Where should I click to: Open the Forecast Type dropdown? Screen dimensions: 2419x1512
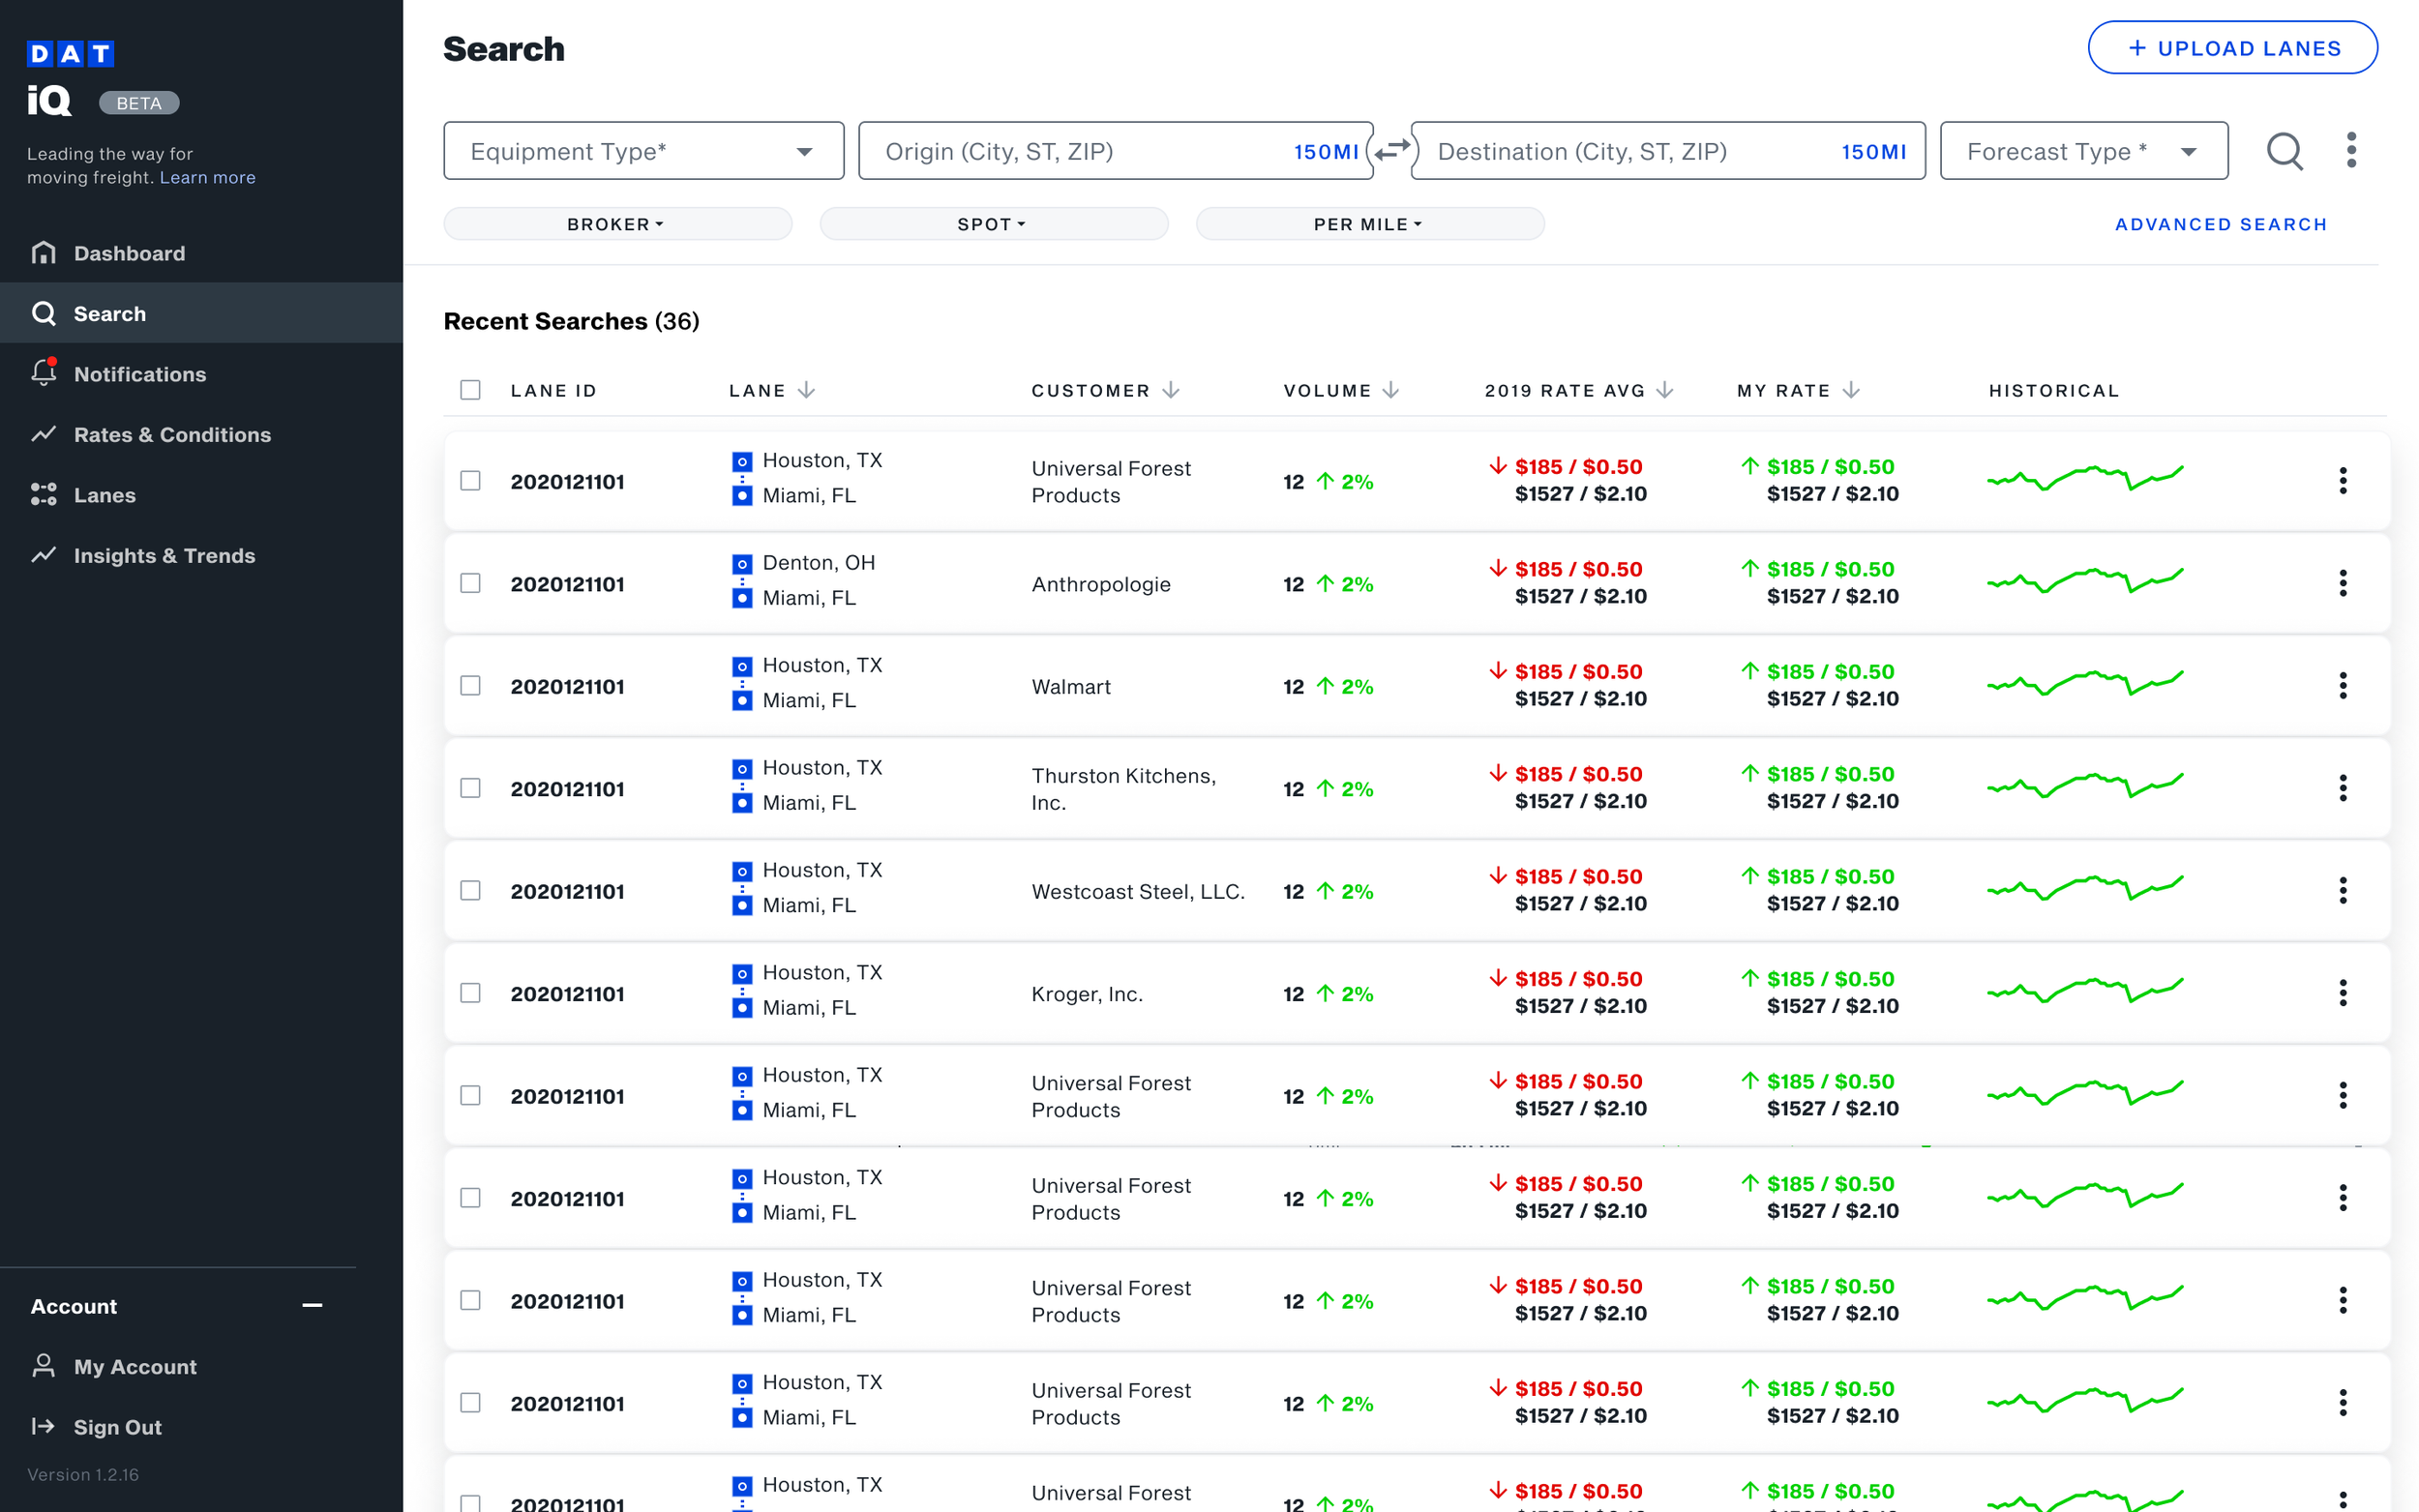coord(2083,150)
